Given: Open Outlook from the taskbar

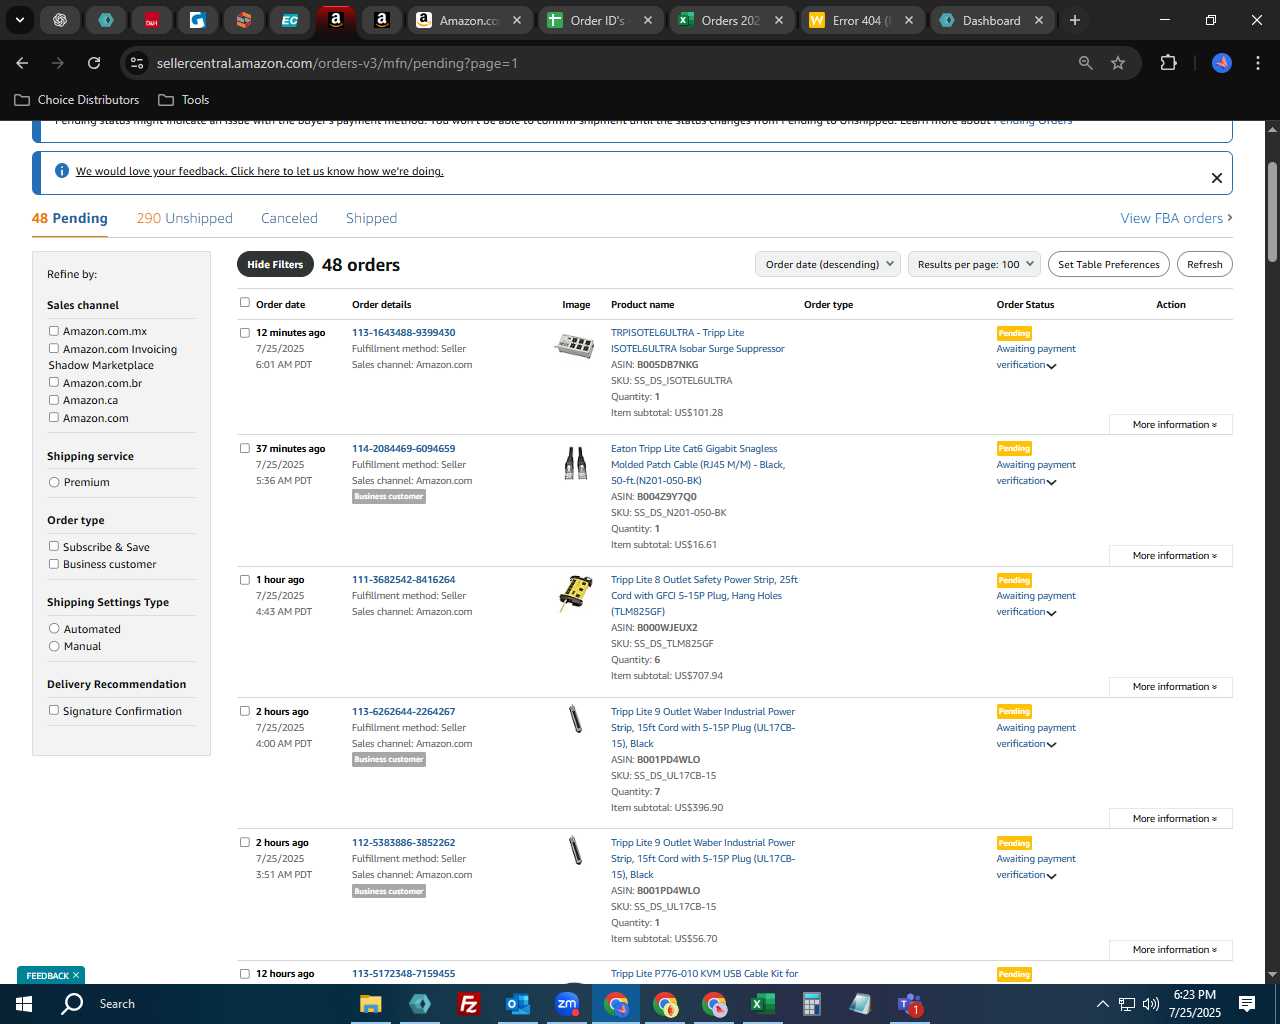Looking at the screenshot, I should [x=518, y=1004].
